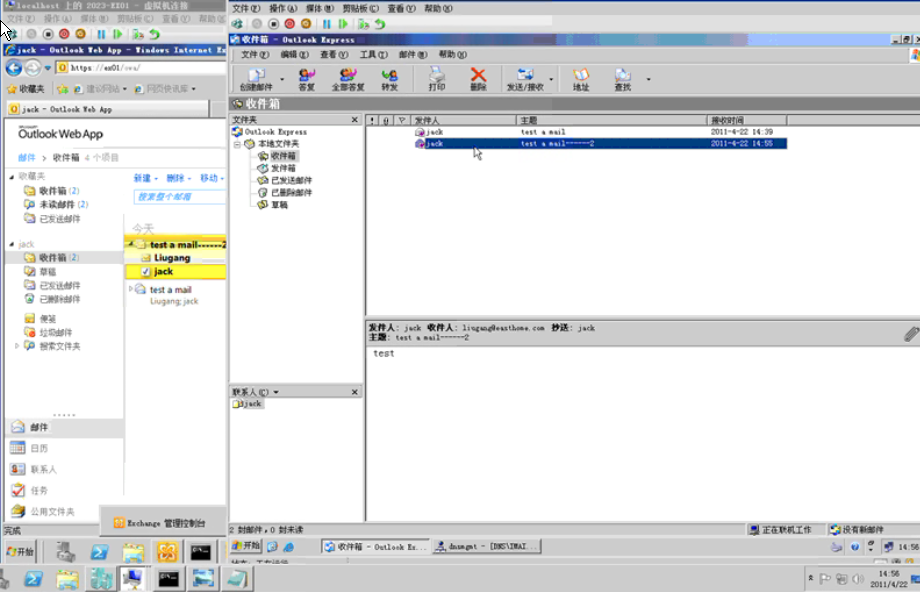
Task: Click the IE address bar showing https://ex01/owa/
Action: click(141, 68)
